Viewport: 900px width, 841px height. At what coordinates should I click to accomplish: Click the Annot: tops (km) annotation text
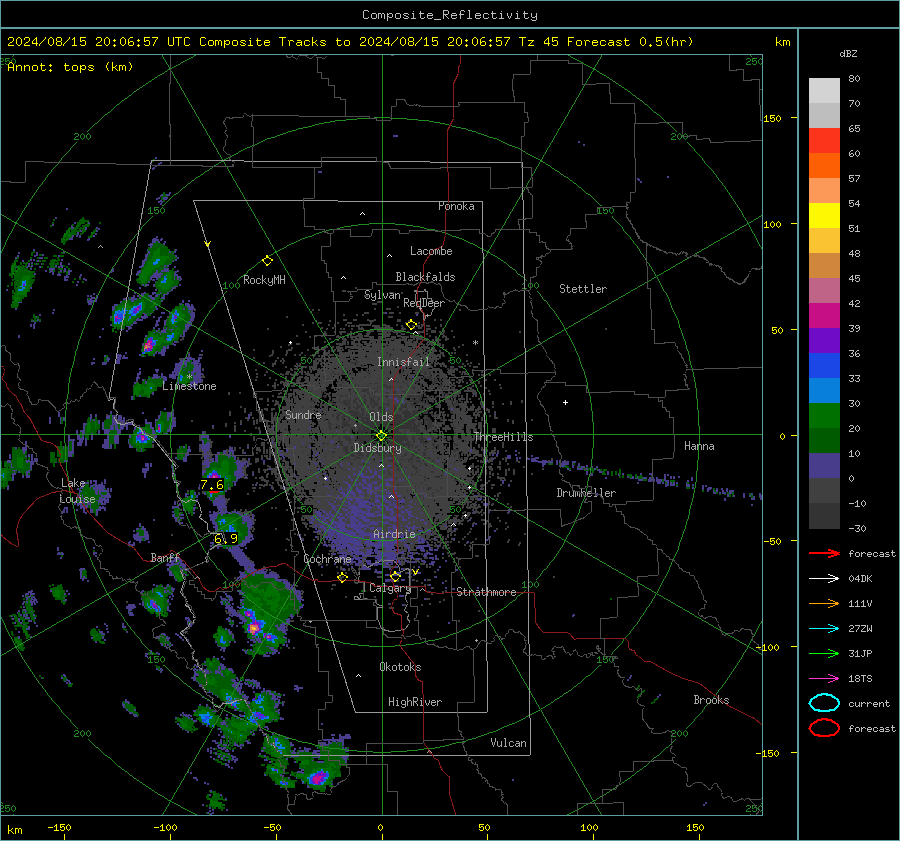click(x=70, y=67)
